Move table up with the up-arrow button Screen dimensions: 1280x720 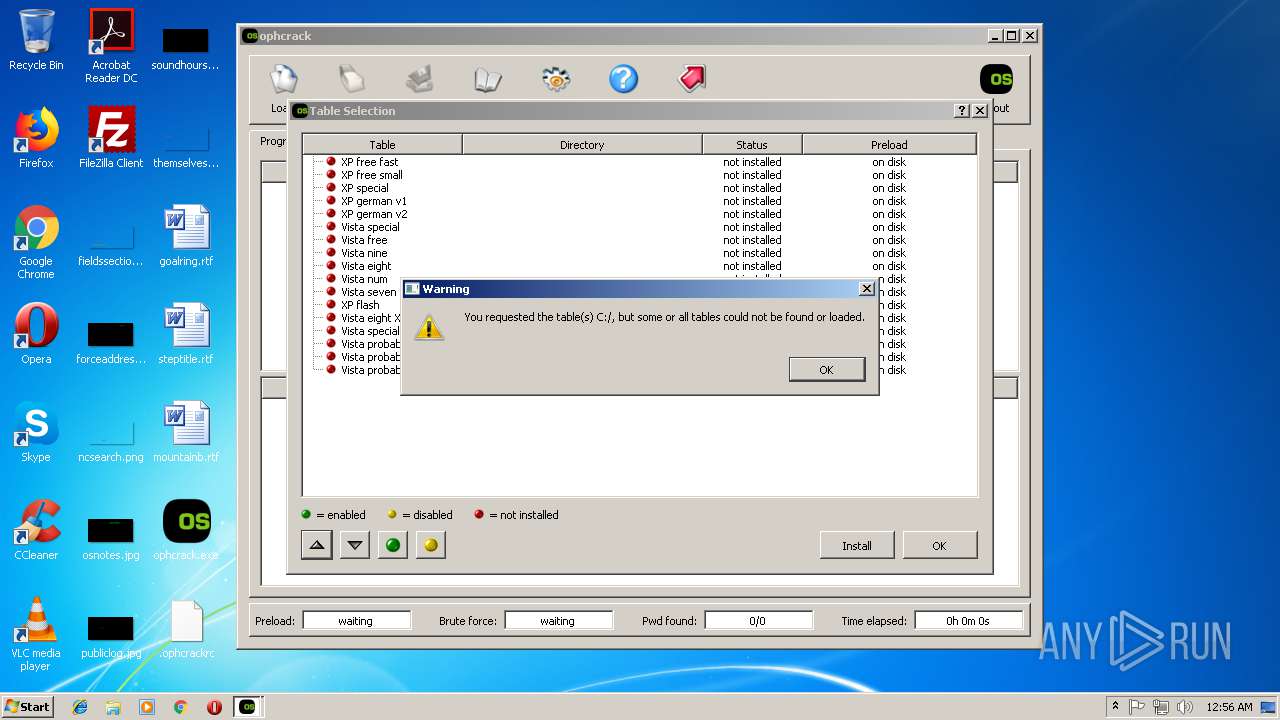click(x=317, y=545)
